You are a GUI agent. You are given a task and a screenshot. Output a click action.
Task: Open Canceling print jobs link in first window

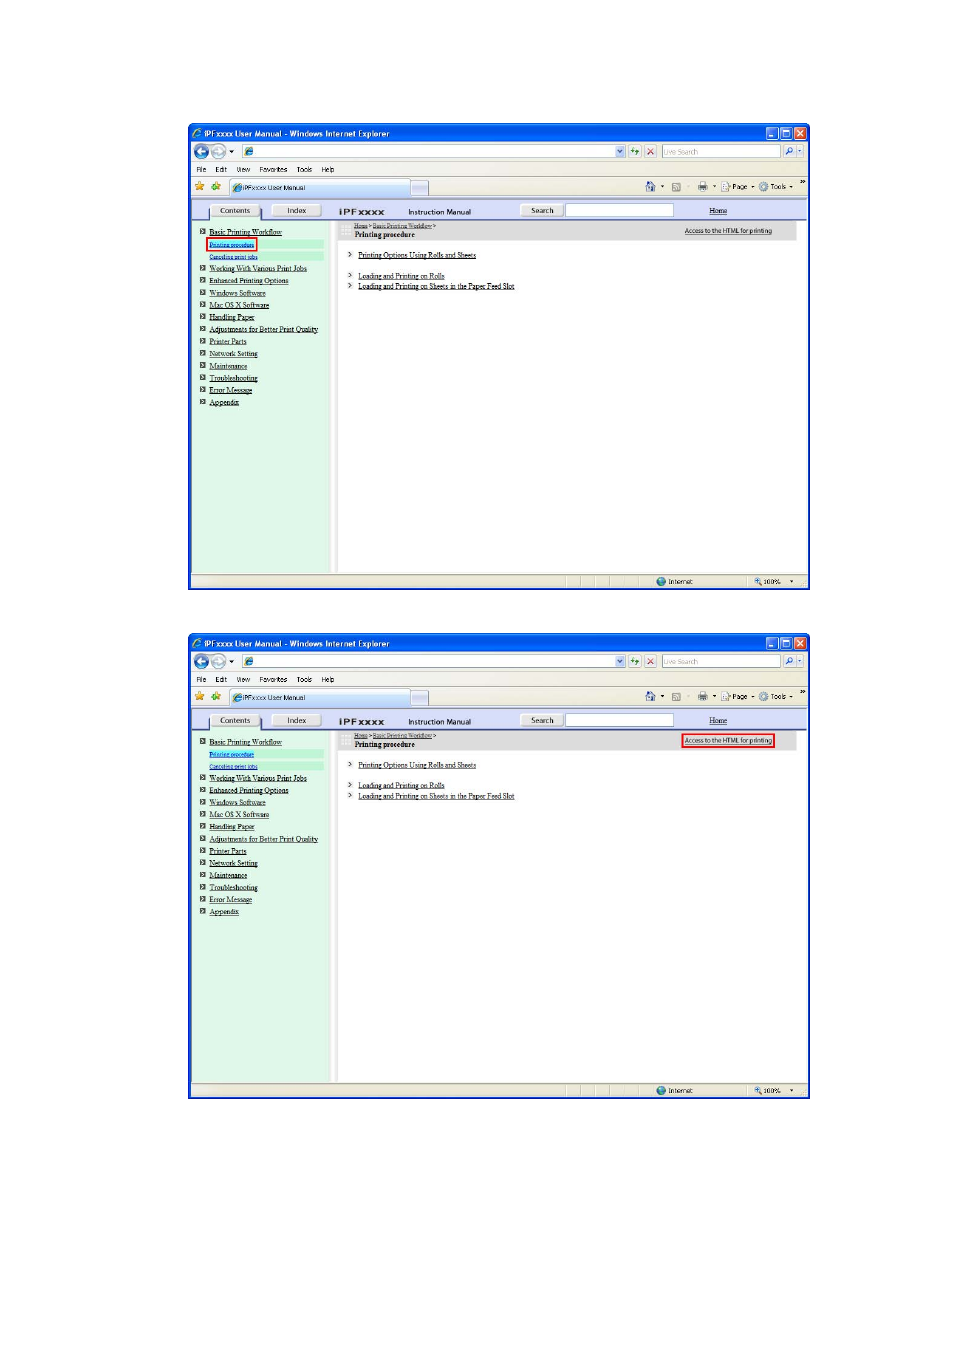(x=233, y=257)
